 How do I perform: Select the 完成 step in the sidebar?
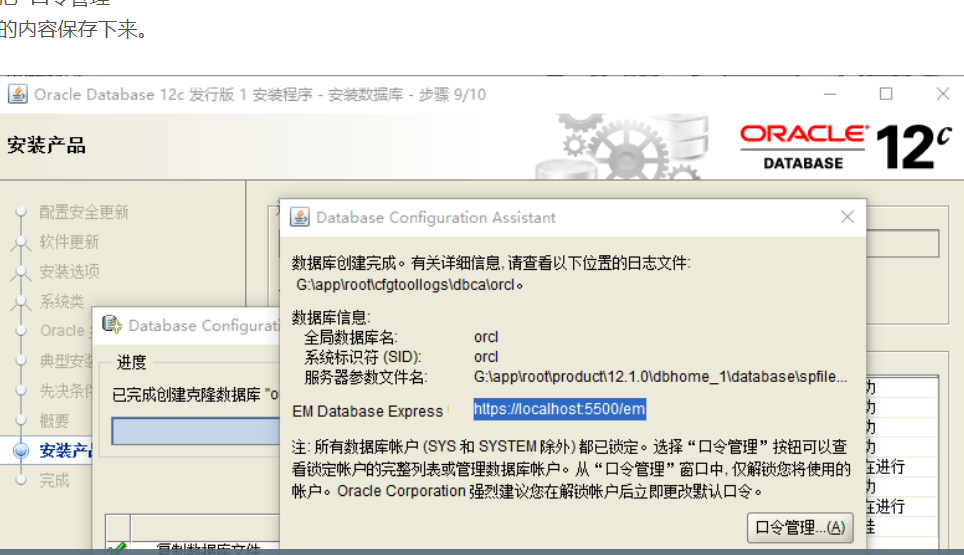pos(55,480)
